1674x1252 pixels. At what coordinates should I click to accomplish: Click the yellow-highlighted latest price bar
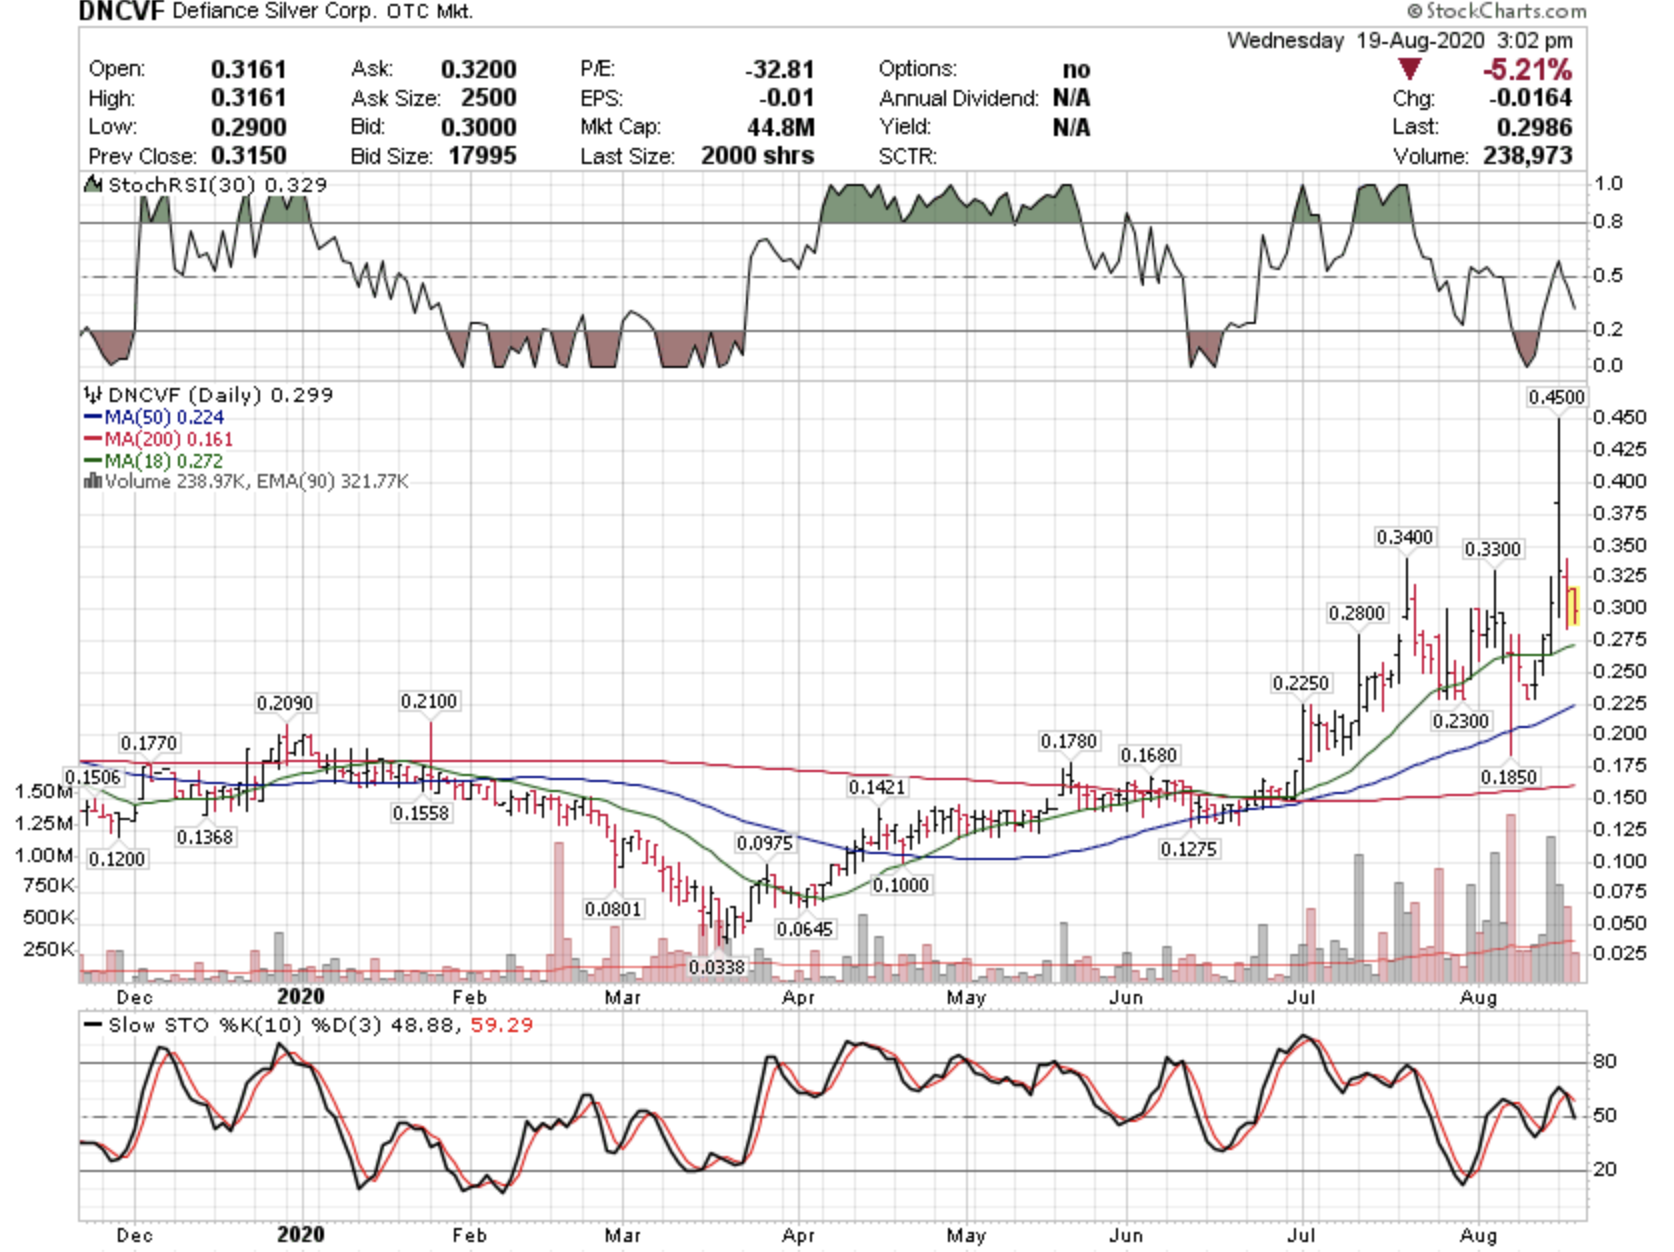point(1574,606)
